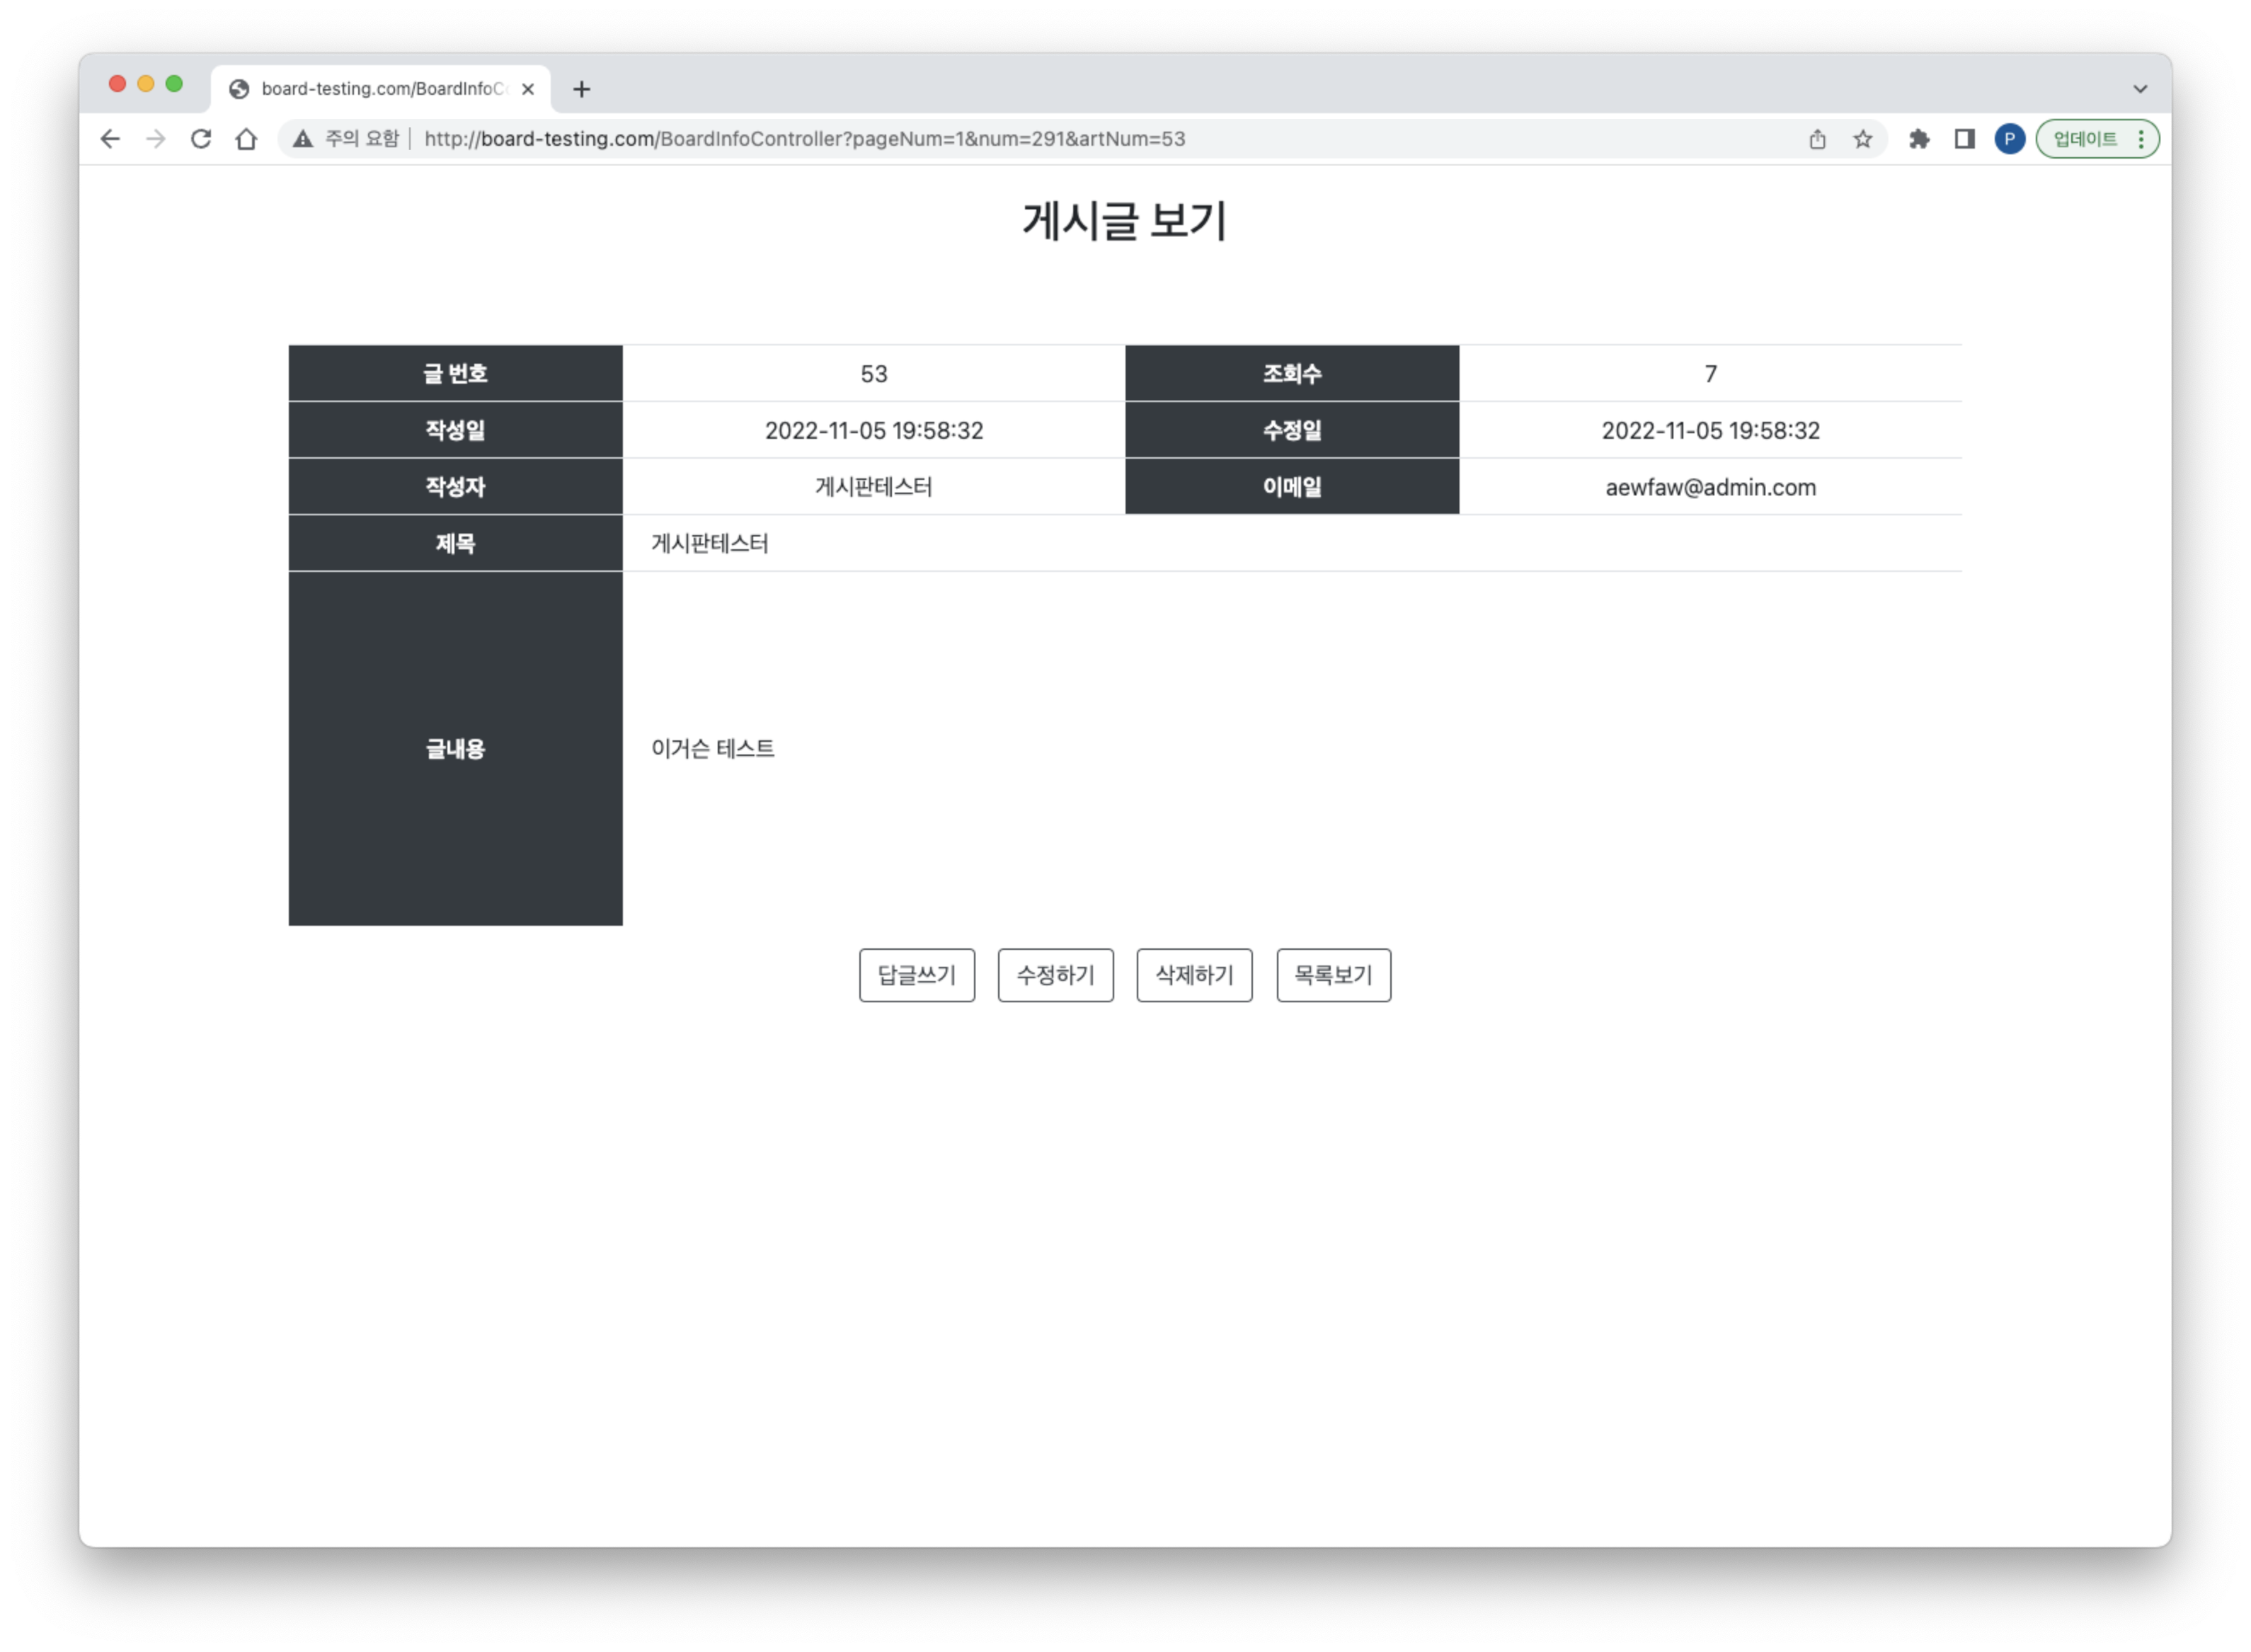
Task: Click the created date in 작성일 row
Action: [874, 431]
